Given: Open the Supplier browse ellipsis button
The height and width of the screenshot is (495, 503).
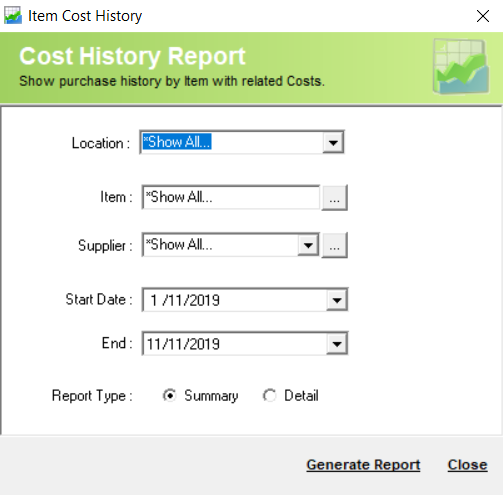Looking at the screenshot, I should pos(334,245).
